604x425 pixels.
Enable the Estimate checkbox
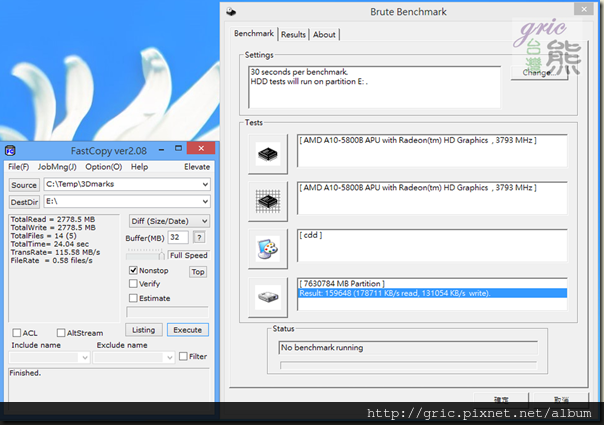point(133,298)
